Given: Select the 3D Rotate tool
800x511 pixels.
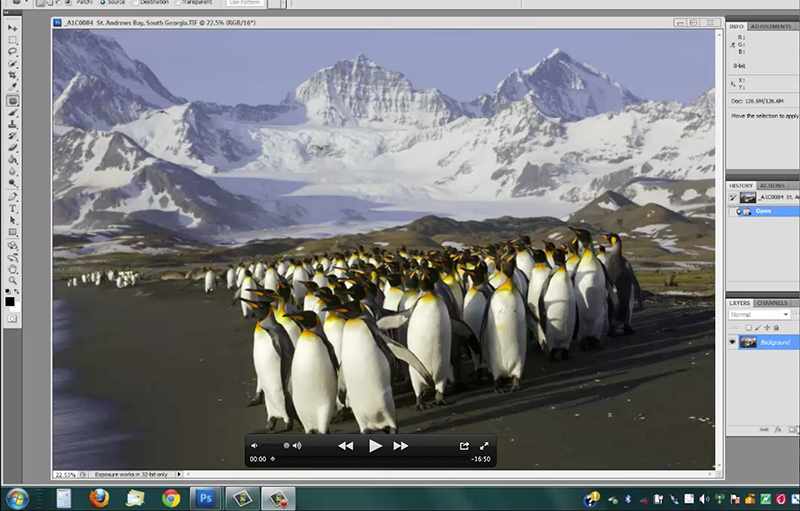Looking at the screenshot, I should (13, 246).
